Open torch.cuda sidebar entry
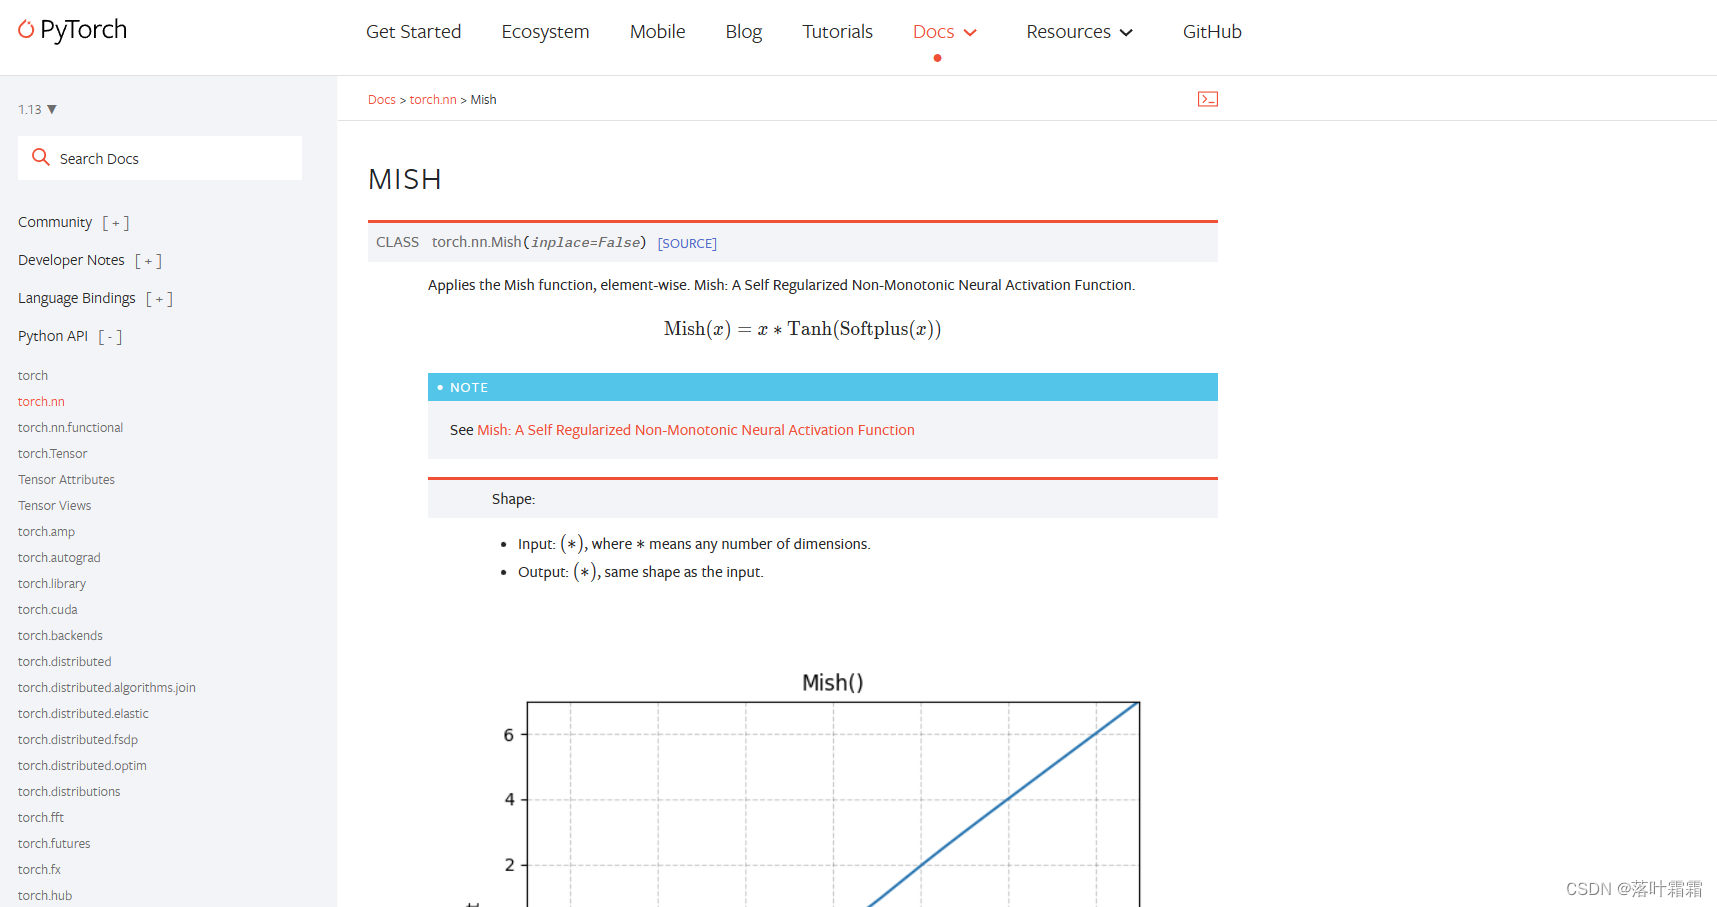The image size is (1717, 907). [x=47, y=610]
